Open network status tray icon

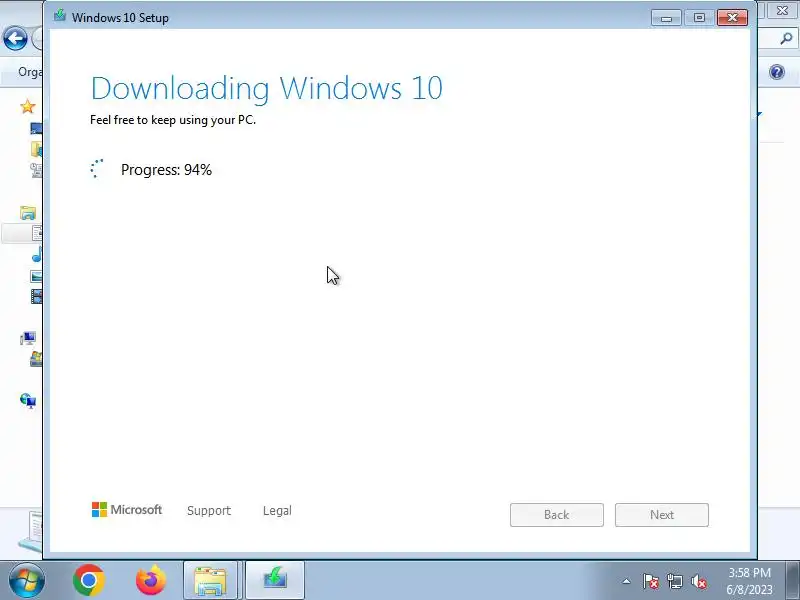pyautogui.click(x=674, y=581)
